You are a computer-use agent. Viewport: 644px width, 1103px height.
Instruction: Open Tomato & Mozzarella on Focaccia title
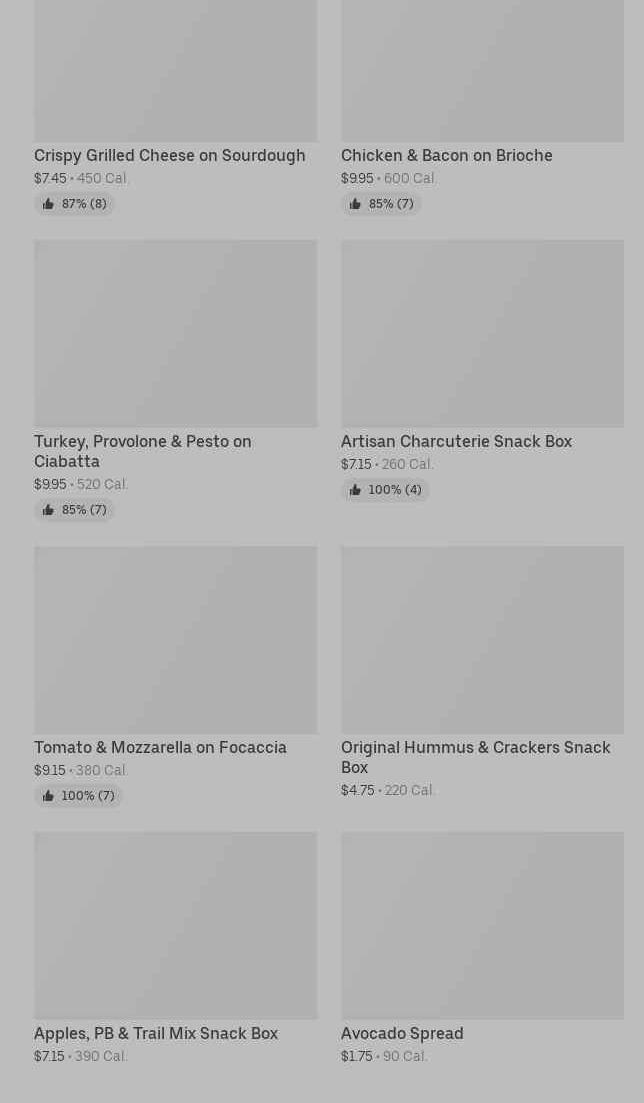click(x=160, y=748)
